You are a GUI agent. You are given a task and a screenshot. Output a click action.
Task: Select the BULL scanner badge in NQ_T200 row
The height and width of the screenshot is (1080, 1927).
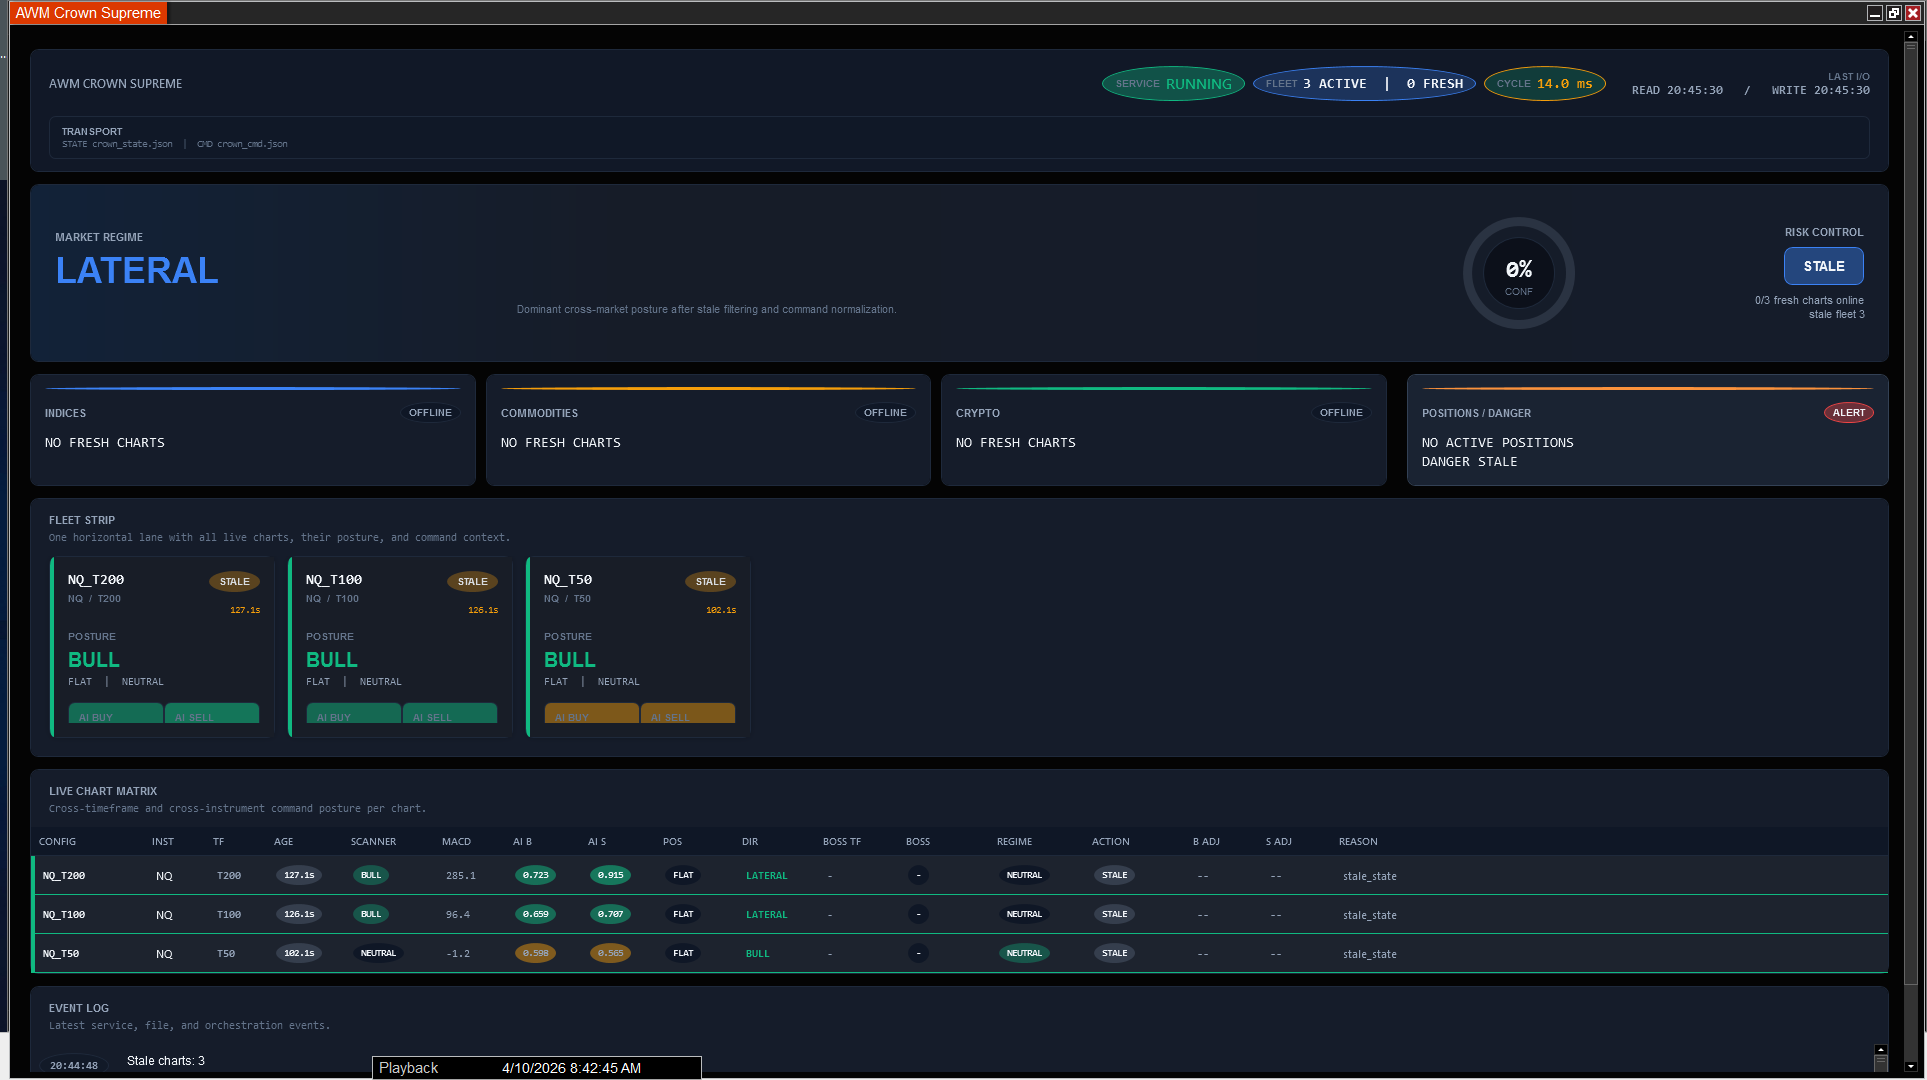point(370,875)
